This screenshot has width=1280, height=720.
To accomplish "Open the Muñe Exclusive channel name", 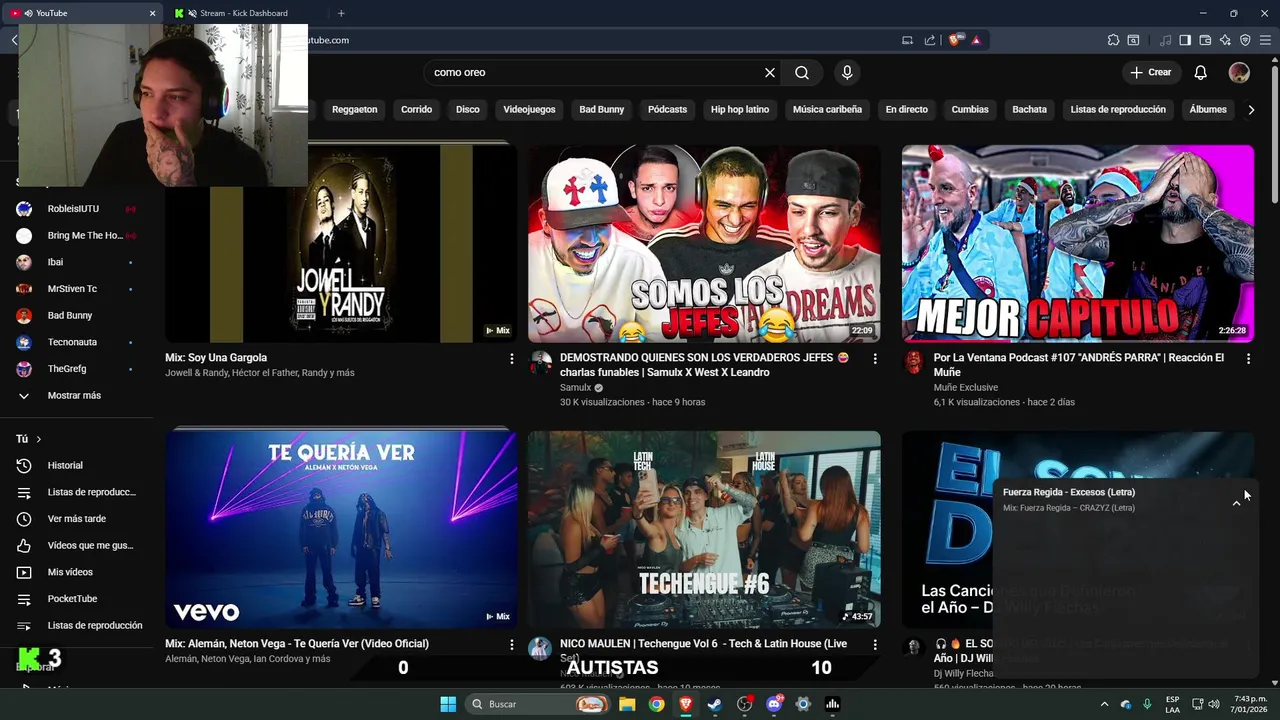I will pyautogui.click(x=966, y=388).
